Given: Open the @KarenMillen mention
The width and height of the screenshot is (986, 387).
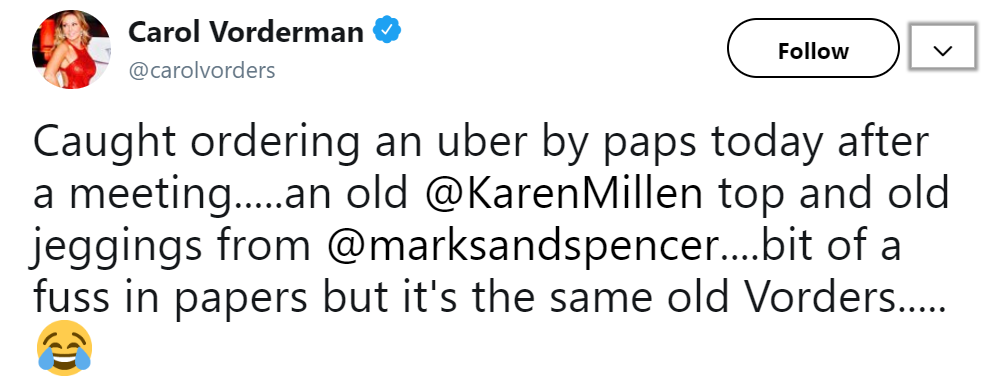Looking at the screenshot, I should point(564,194).
